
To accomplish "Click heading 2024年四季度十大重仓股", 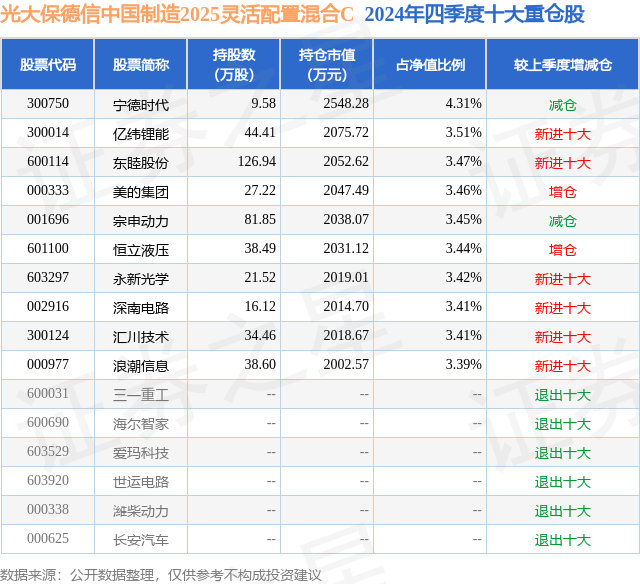I will [x=475, y=14].
